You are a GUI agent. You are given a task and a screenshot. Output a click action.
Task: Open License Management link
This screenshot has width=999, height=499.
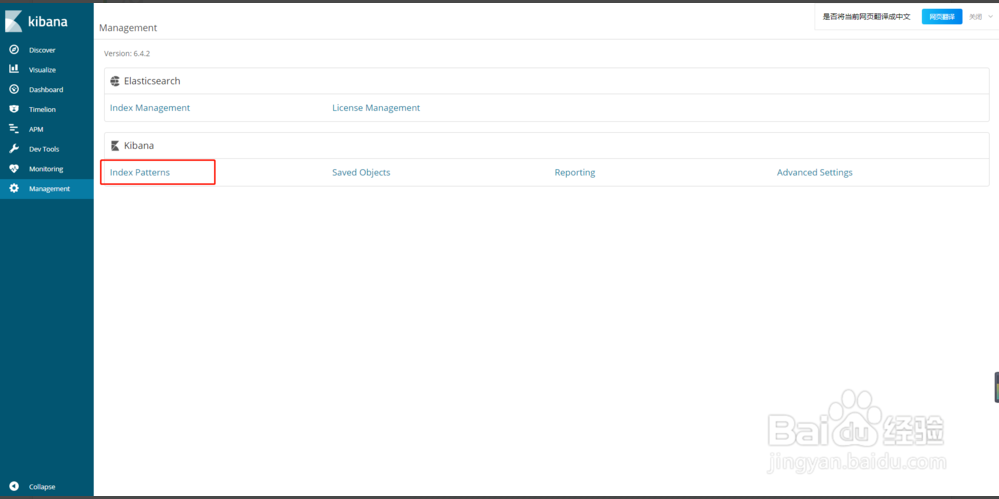376,108
